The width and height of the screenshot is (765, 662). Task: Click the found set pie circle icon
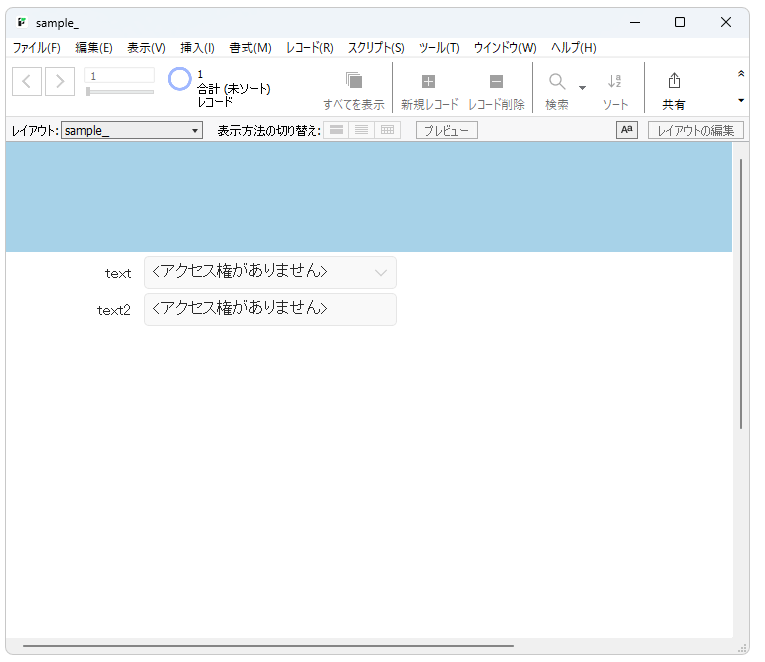(x=180, y=79)
